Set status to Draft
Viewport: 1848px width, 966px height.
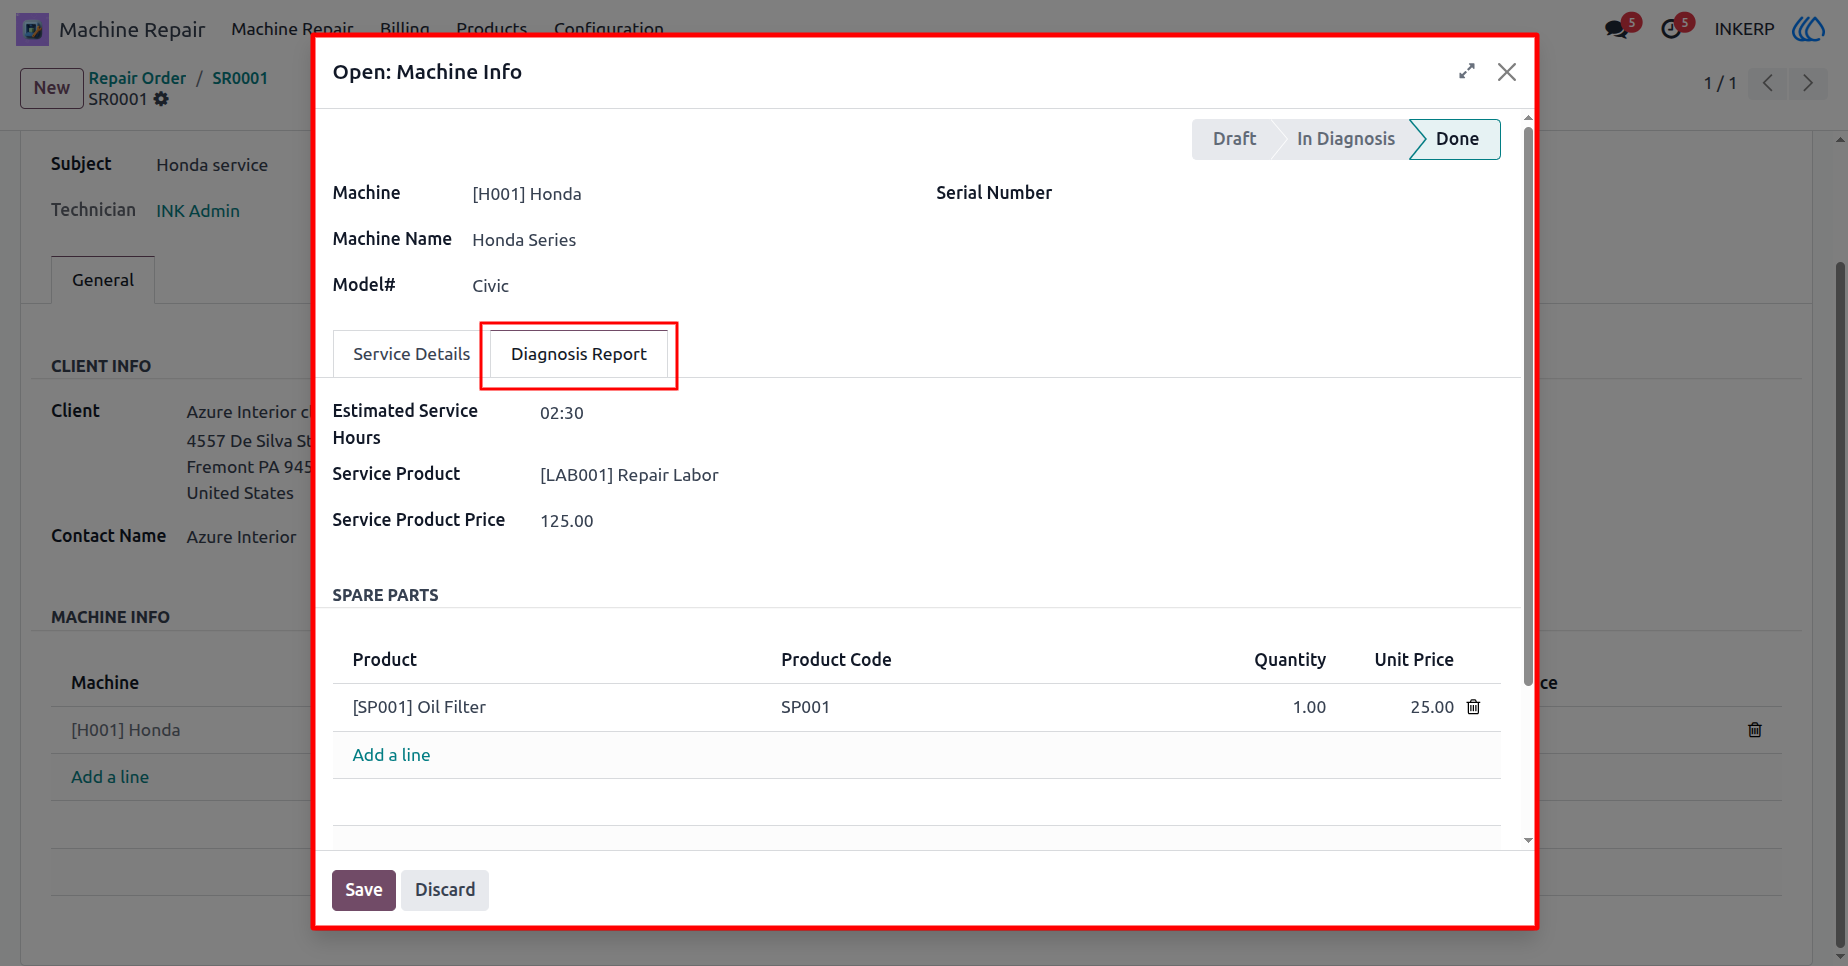pos(1234,139)
